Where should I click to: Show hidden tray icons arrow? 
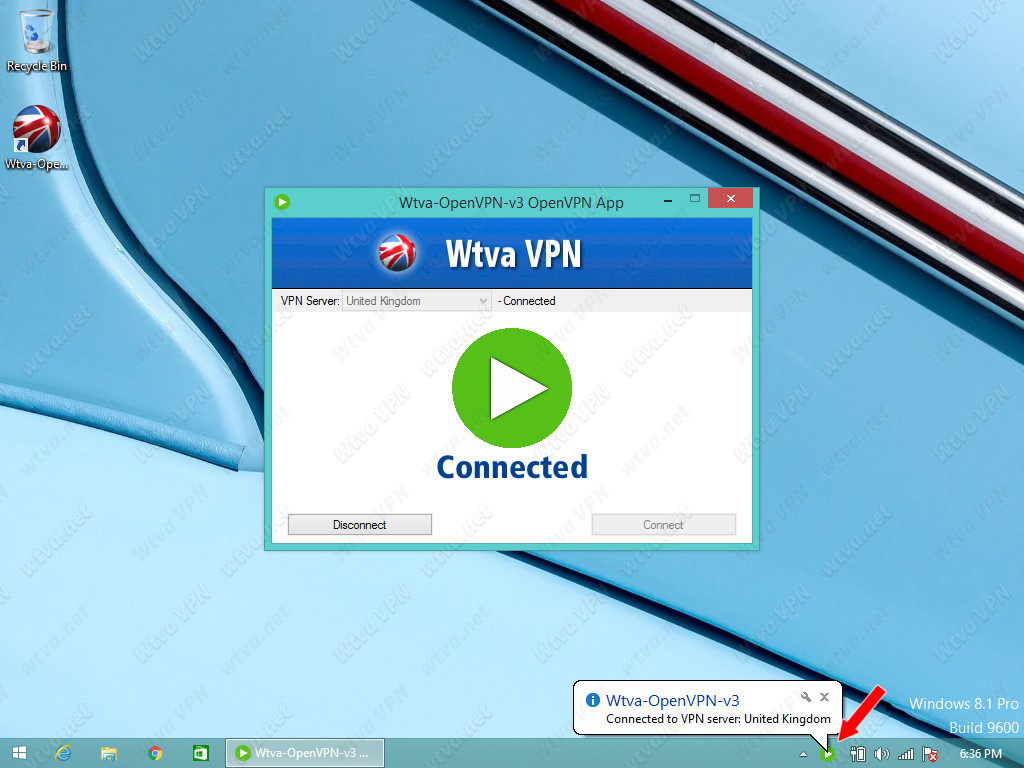803,754
